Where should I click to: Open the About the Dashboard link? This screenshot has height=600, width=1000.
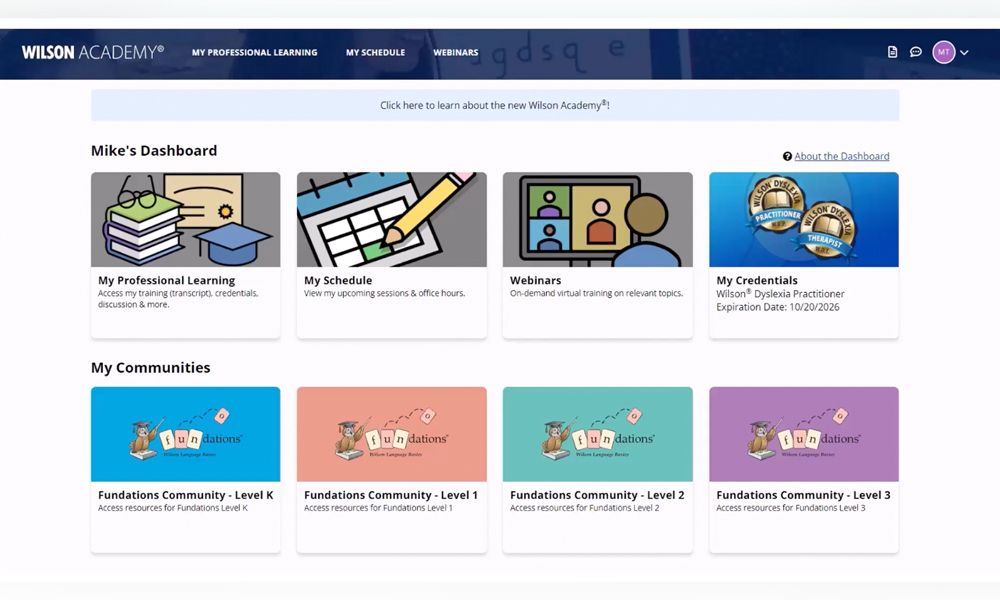pyautogui.click(x=842, y=156)
